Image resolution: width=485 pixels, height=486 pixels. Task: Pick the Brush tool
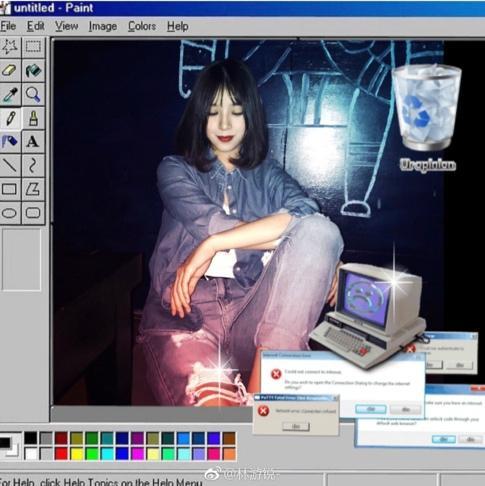[33, 118]
